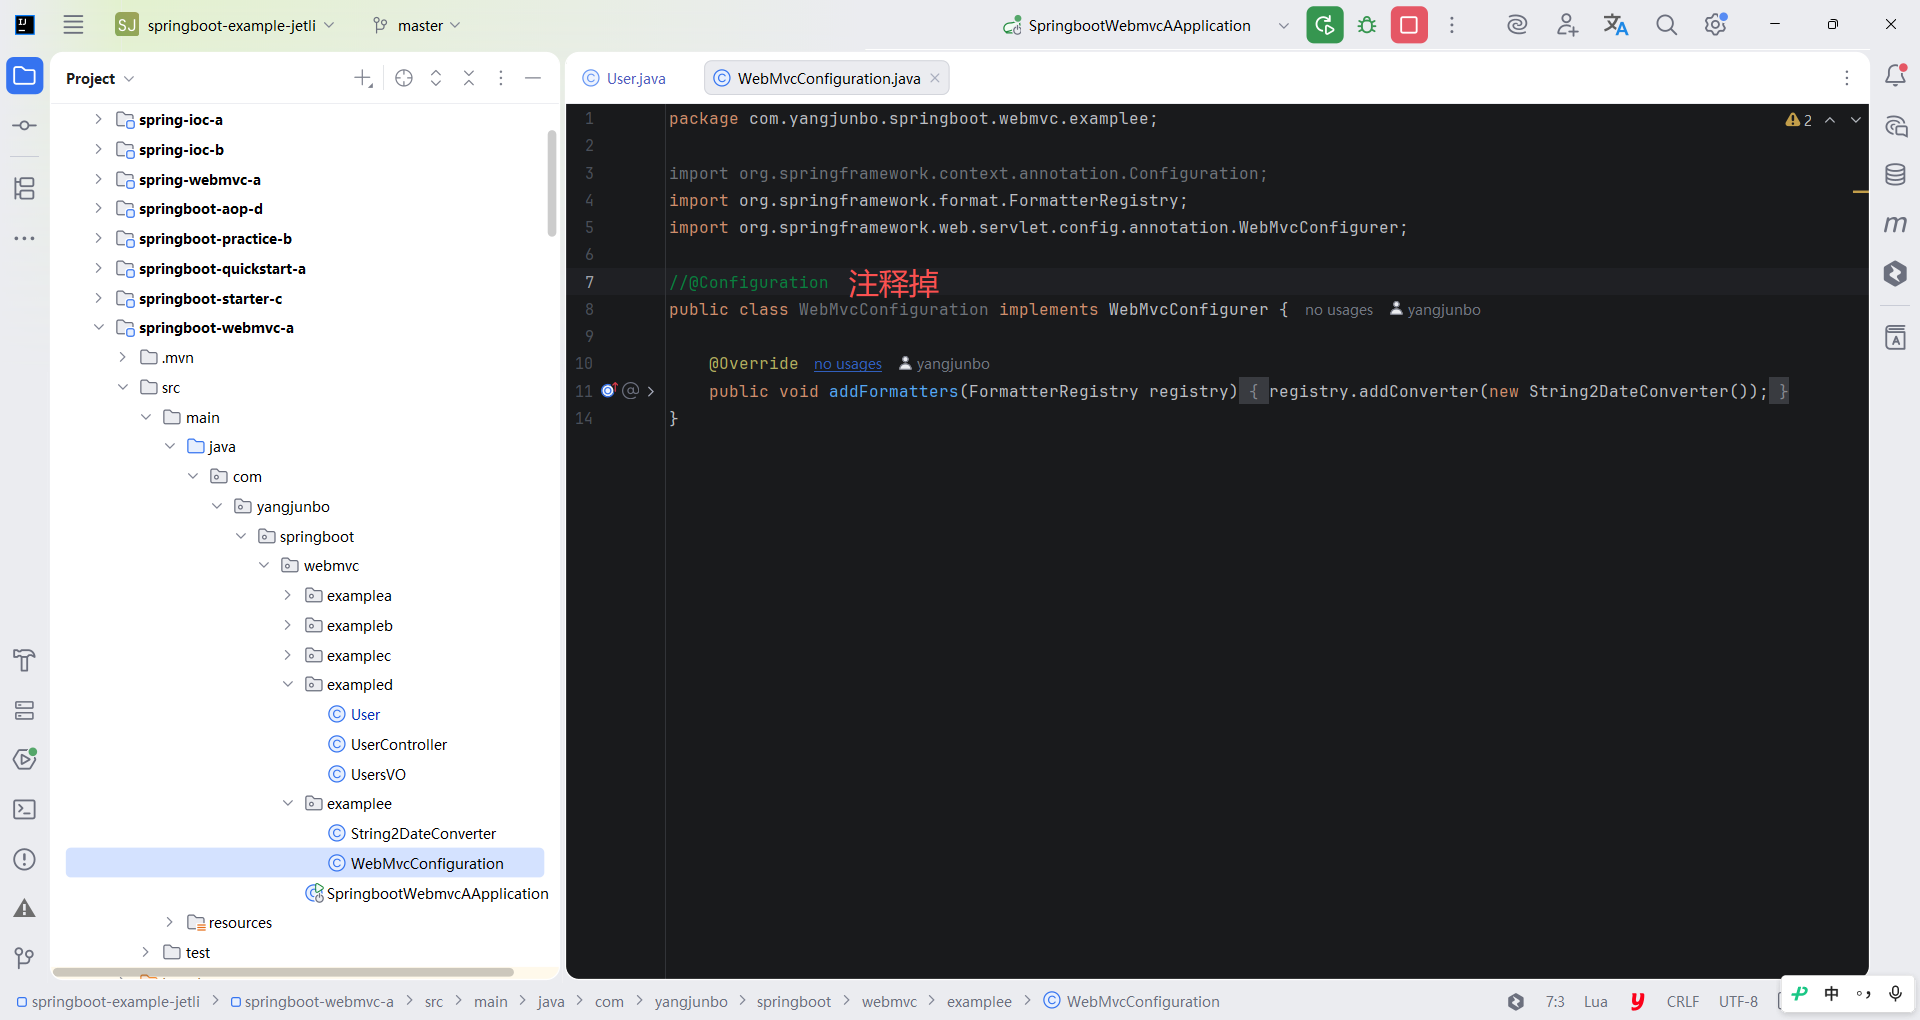Open the run configuration dropdown
Image resolution: width=1920 pixels, height=1020 pixels.
1284,25
